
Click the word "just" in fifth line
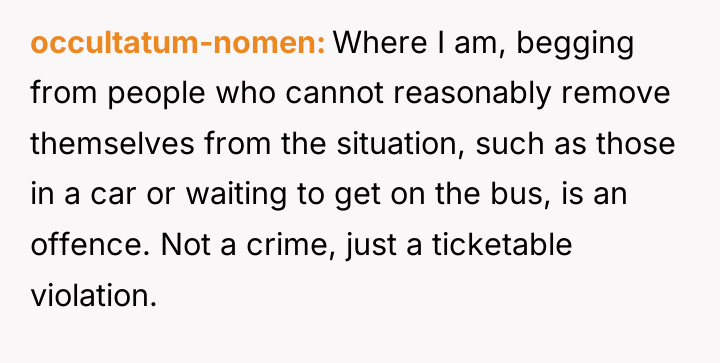point(372,247)
